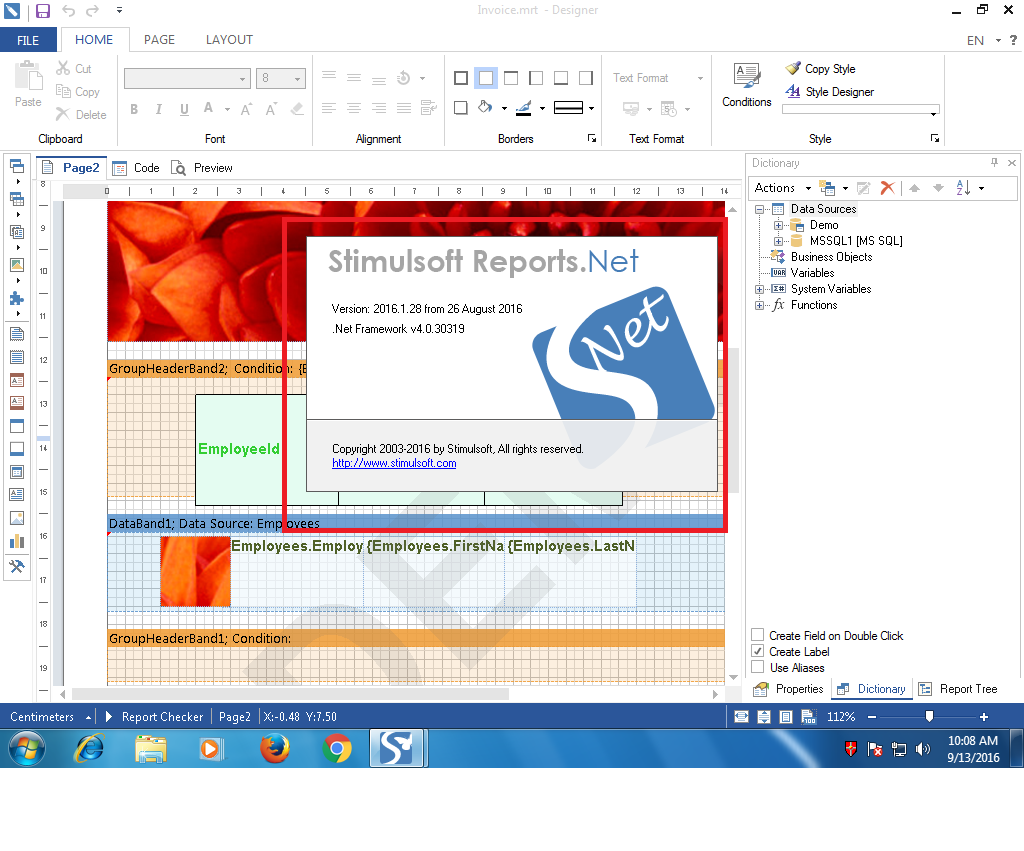
Task: Collapse the Data Sources tree node
Action: [759, 210]
